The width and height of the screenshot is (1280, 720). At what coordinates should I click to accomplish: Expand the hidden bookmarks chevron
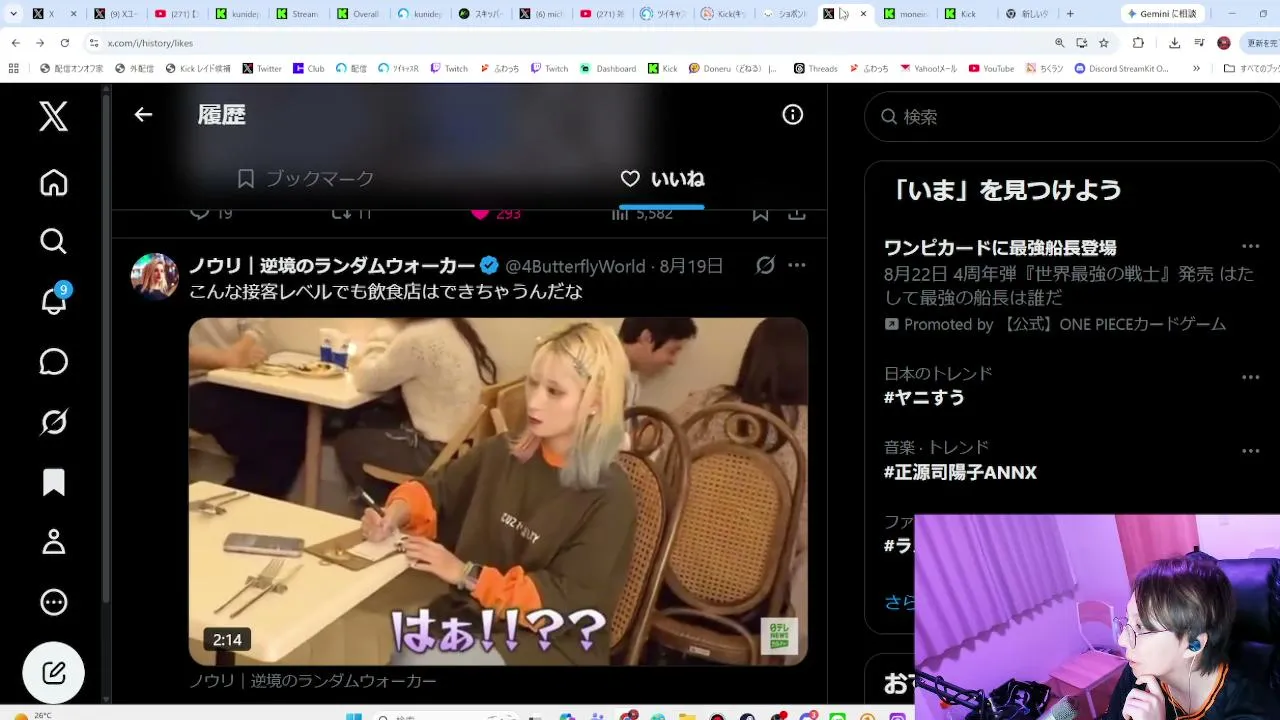[1196, 69]
